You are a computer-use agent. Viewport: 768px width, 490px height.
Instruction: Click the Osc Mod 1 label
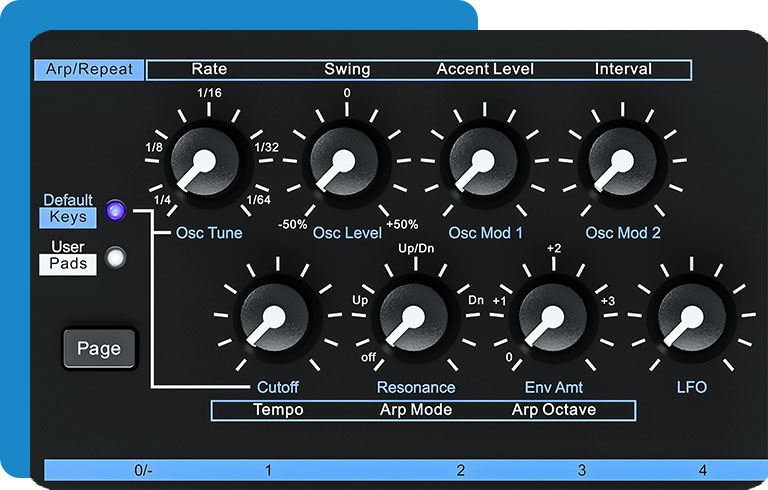click(x=485, y=233)
